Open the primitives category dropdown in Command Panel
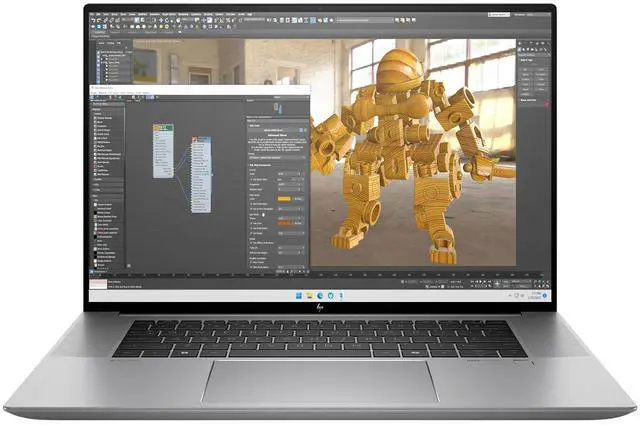The height and width of the screenshot is (425, 640). pyautogui.click(x=534, y=54)
